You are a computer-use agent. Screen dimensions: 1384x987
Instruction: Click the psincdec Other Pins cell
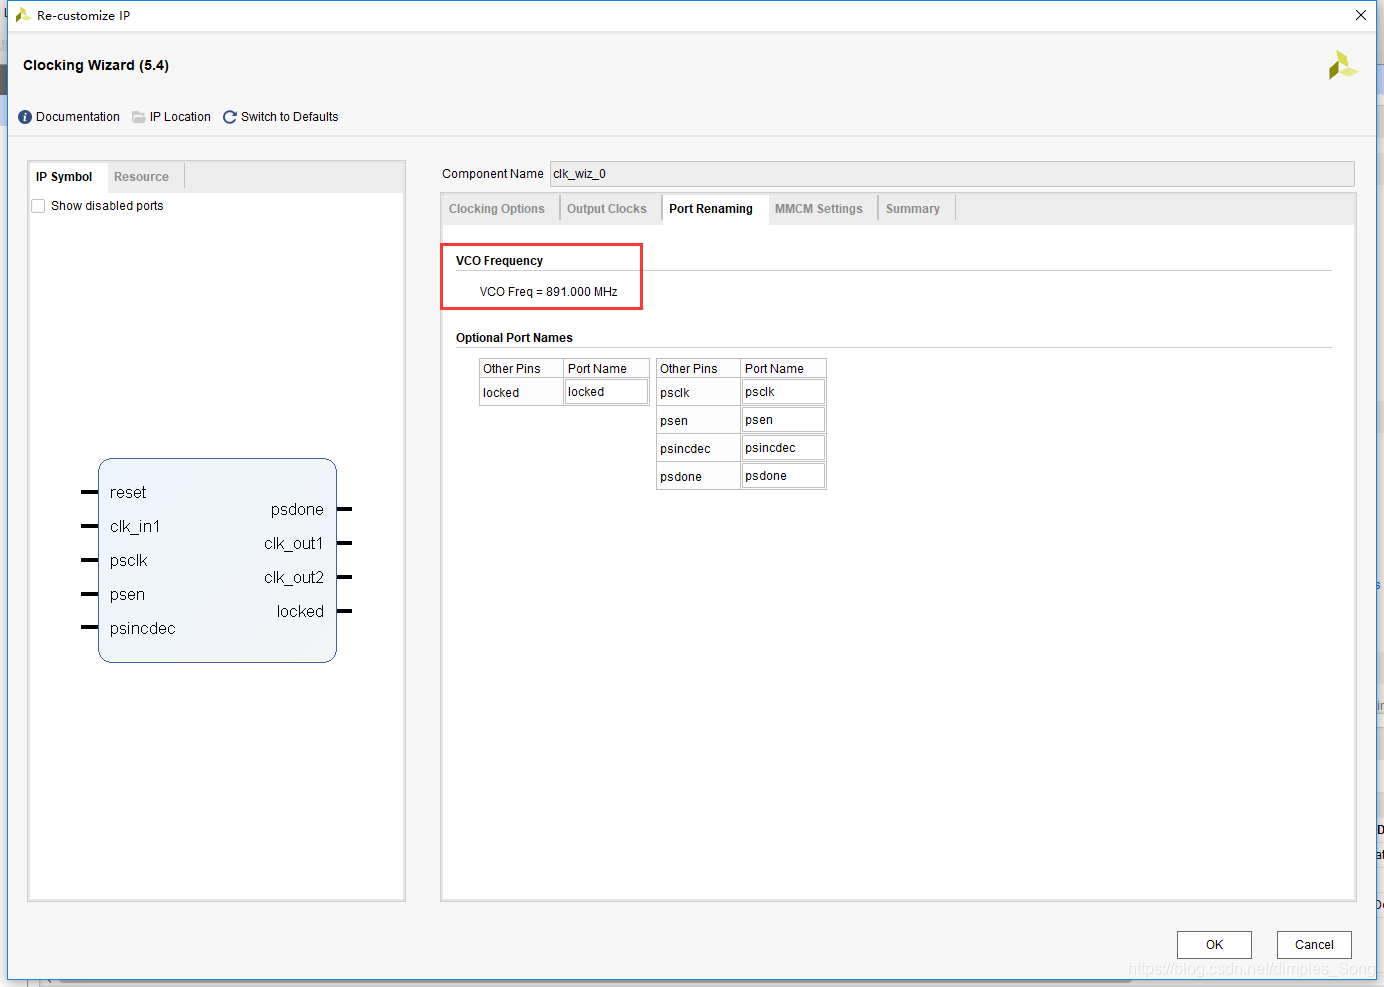tap(698, 449)
